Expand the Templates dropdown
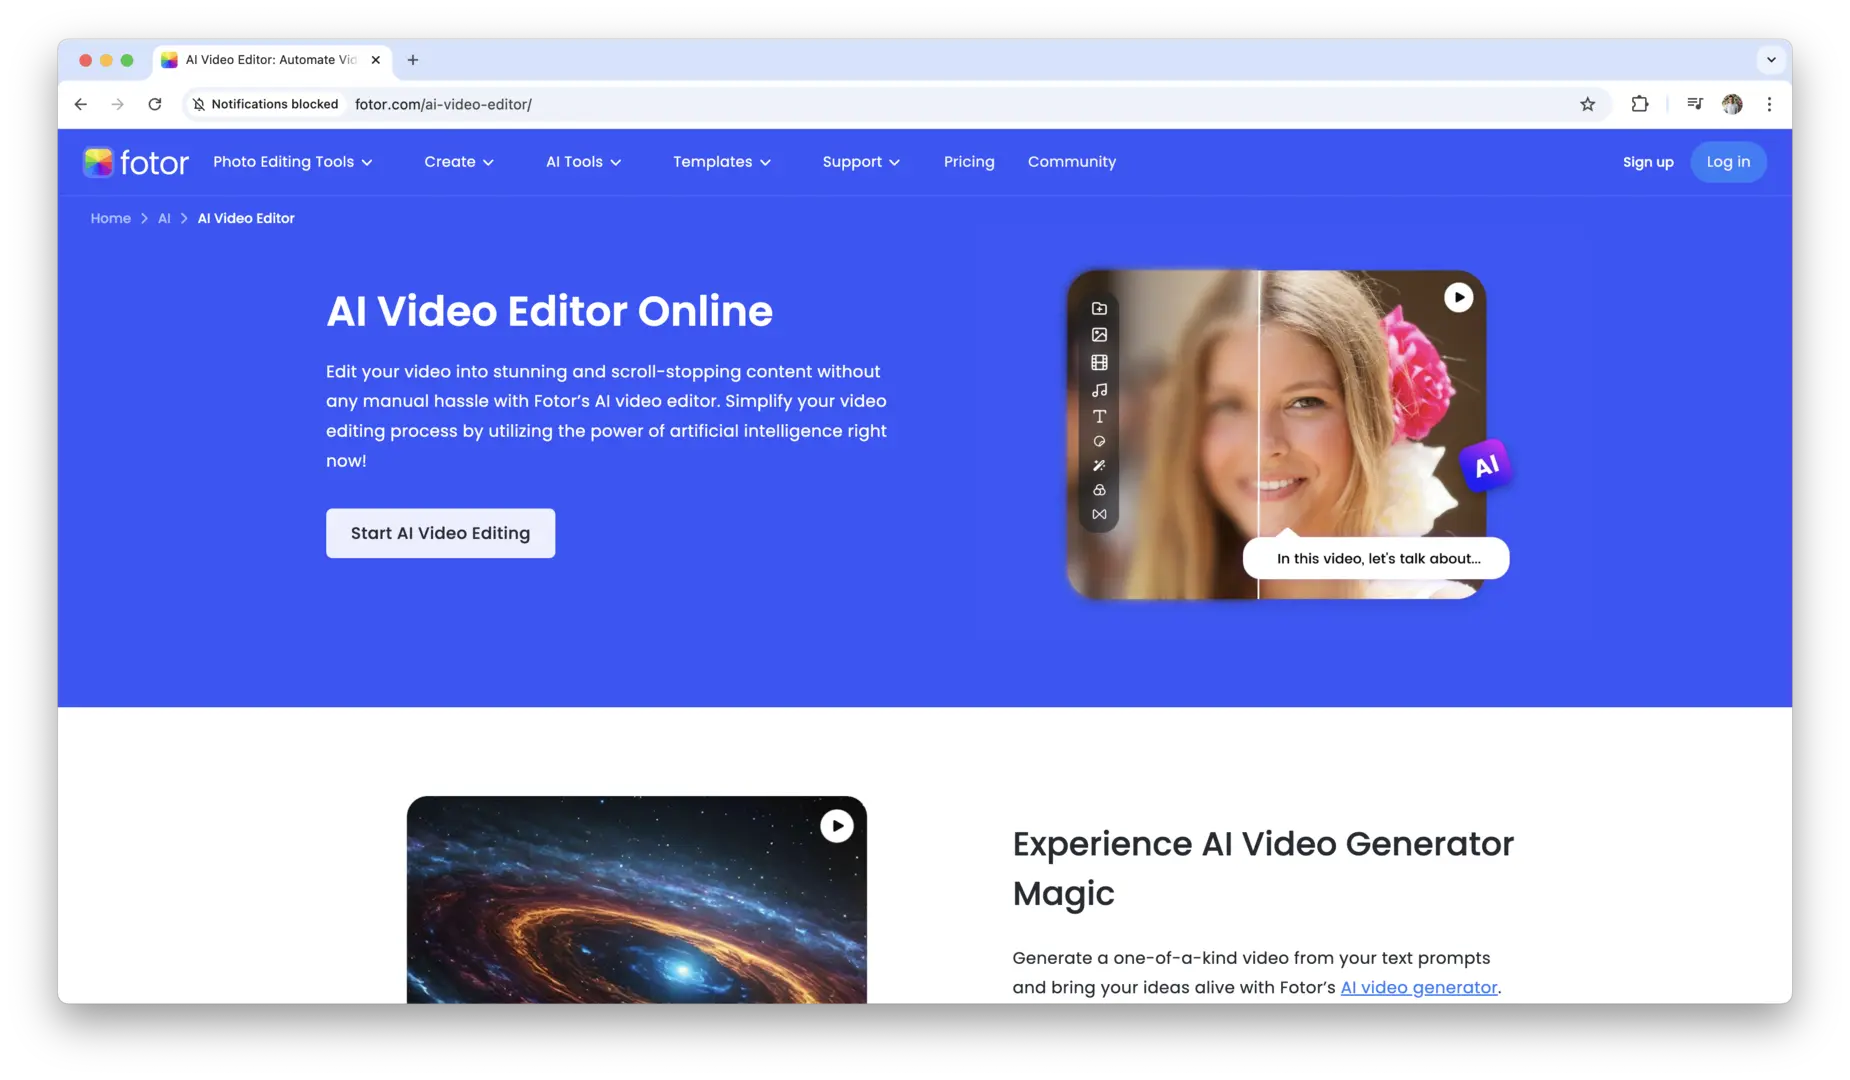 coord(721,162)
